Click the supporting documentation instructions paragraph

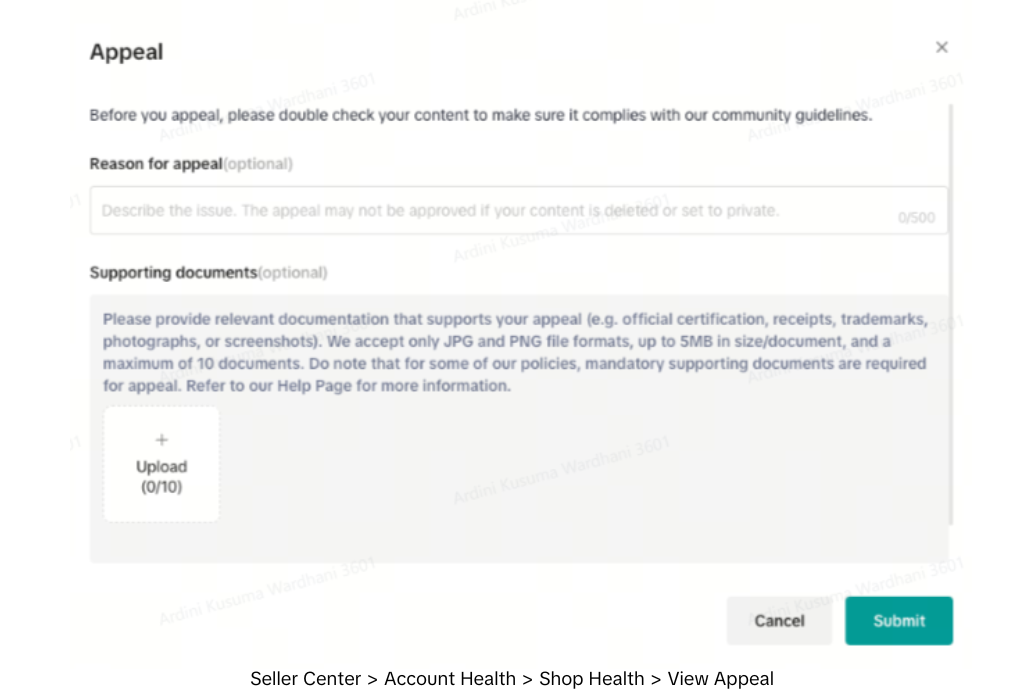(514, 352)
